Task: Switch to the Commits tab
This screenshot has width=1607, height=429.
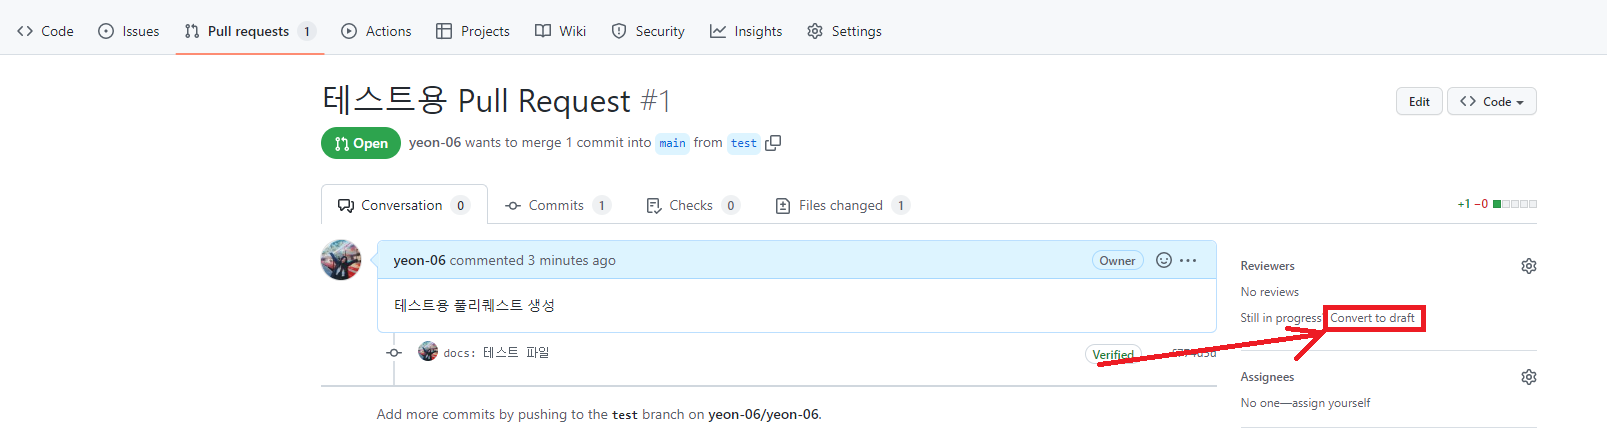Action: coord(558,205)
